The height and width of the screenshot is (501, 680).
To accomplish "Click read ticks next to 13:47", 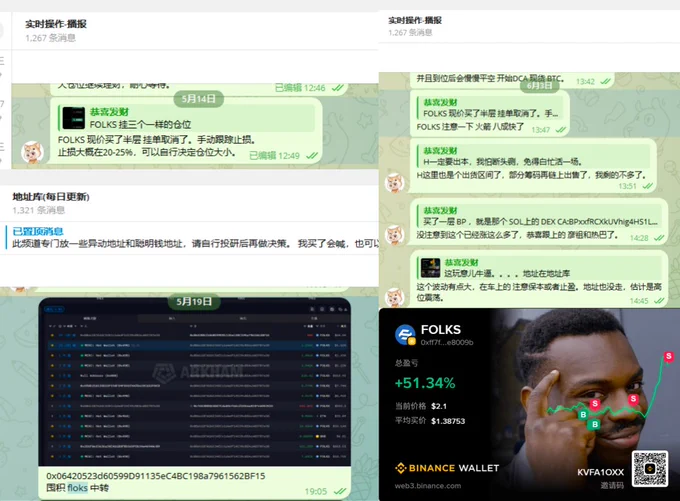I will tap(560, 129).
